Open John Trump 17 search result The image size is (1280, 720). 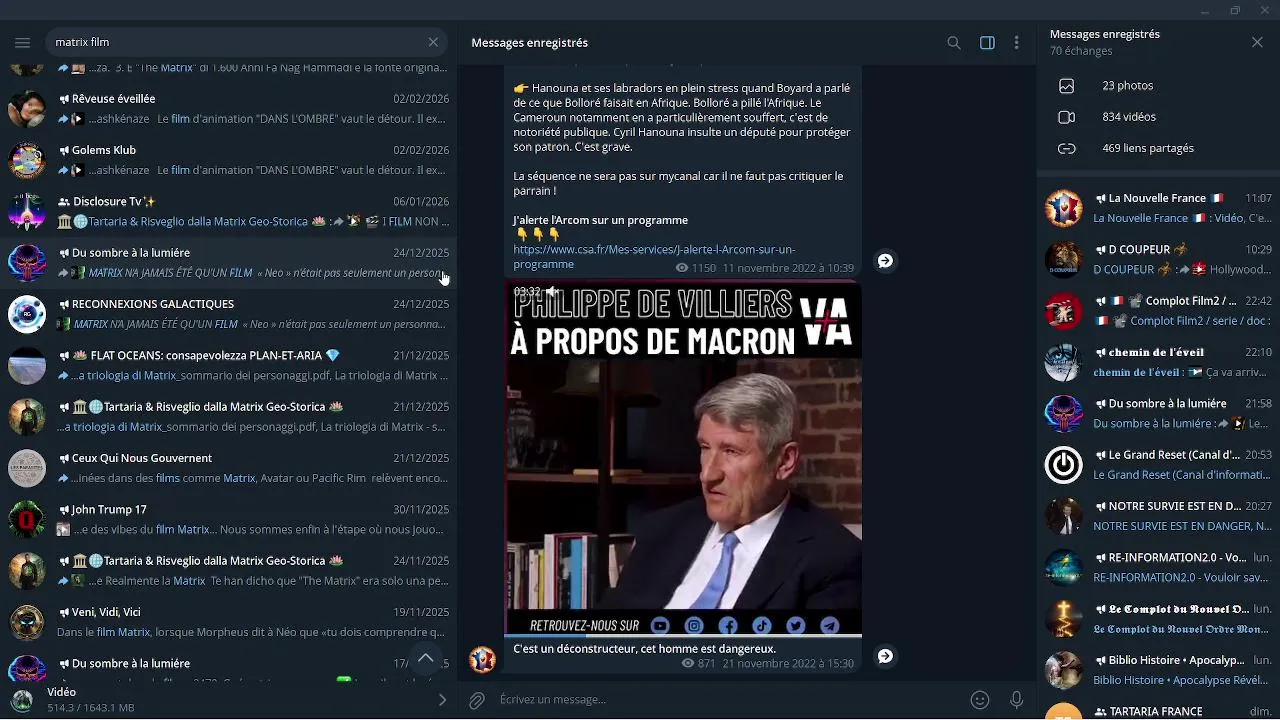(229, 519)
